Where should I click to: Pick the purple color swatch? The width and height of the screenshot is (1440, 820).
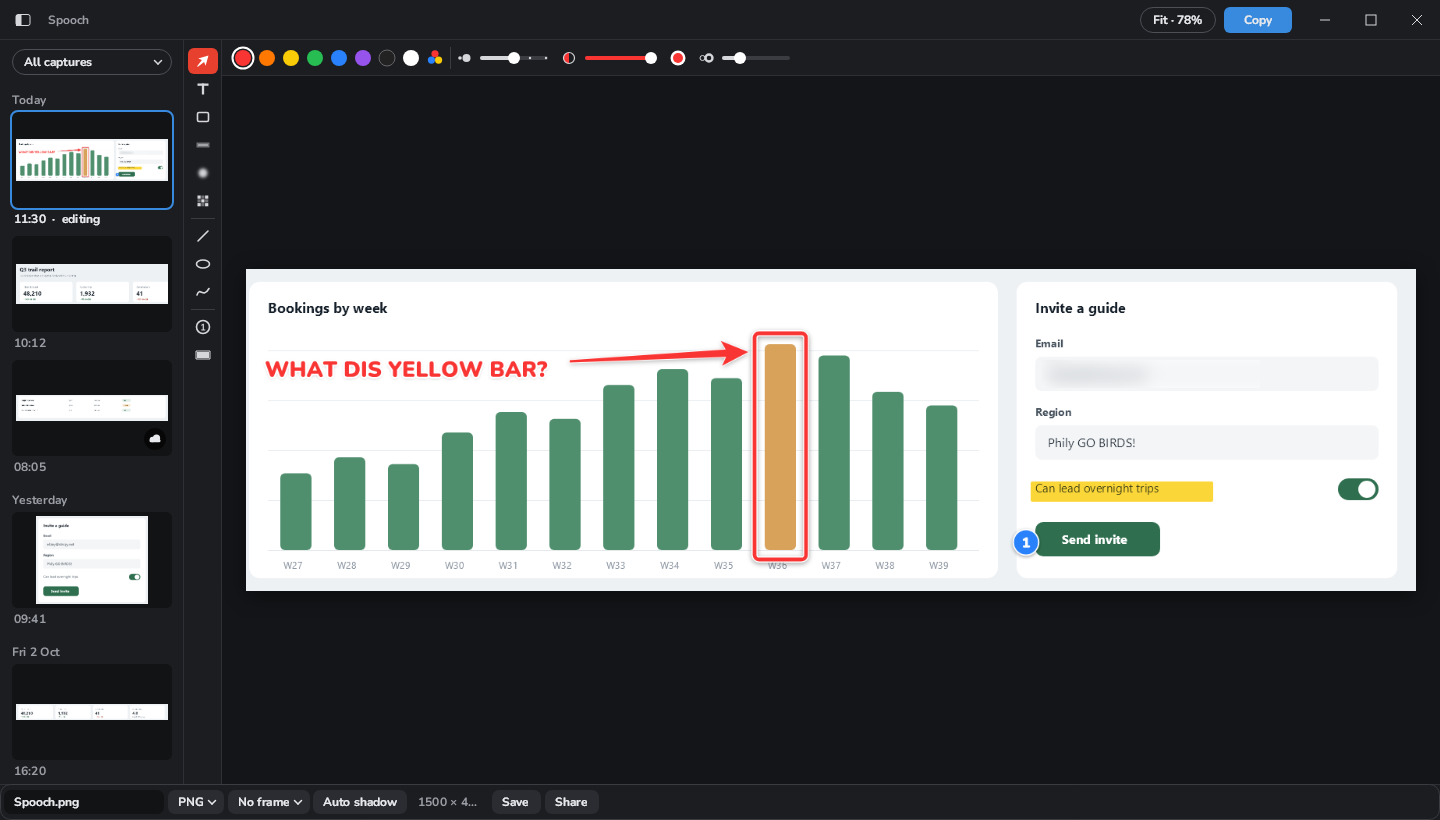[x=363, y=58]
